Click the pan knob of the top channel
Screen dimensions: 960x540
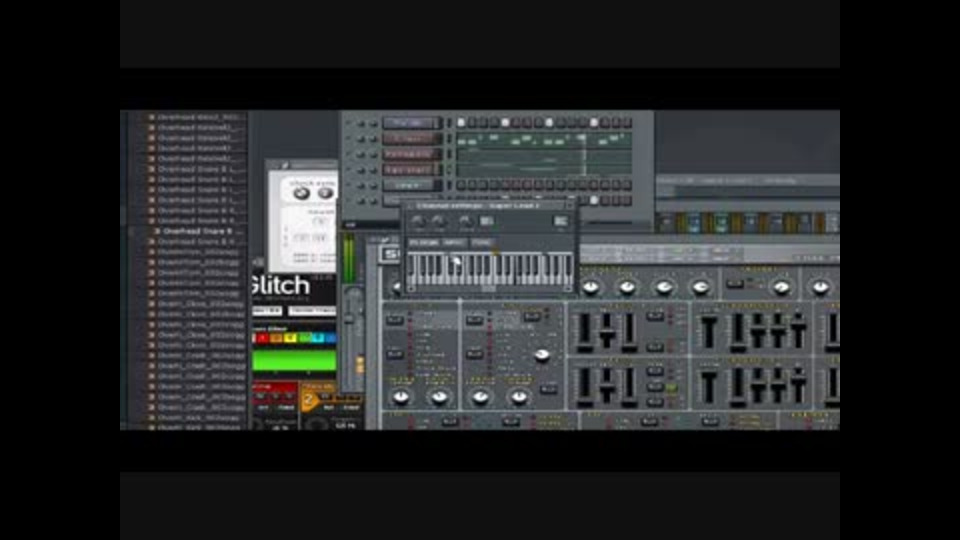click(361, 124)
